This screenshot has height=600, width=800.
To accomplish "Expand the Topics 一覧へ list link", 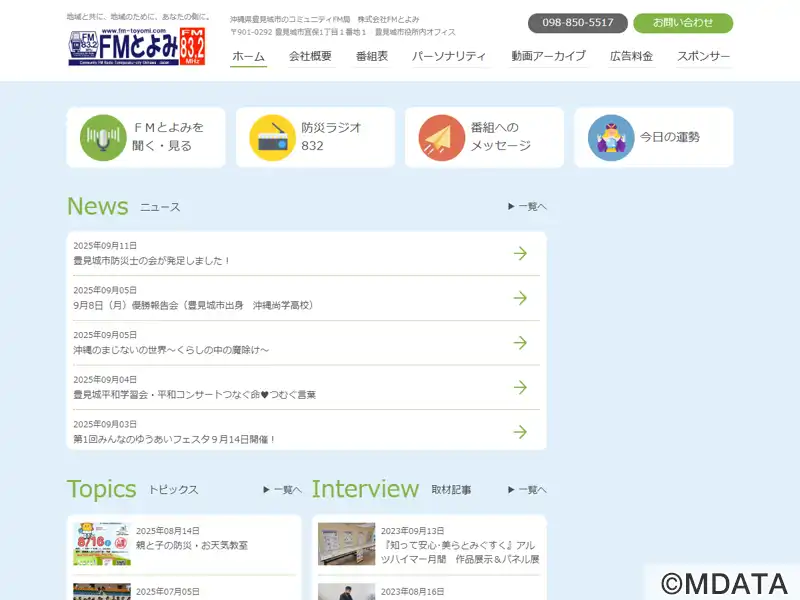I will tap(283, 490).
